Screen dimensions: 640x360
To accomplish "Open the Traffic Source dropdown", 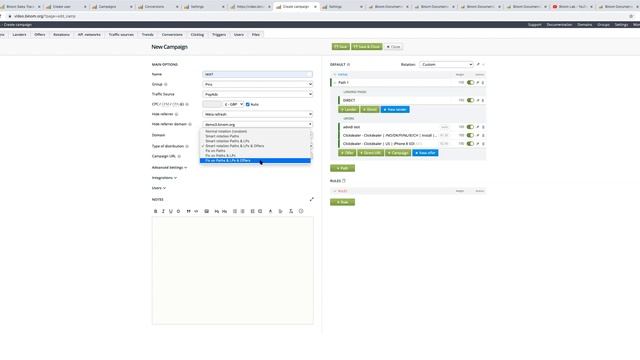I will pyautogui.click(x=258, y=94).
